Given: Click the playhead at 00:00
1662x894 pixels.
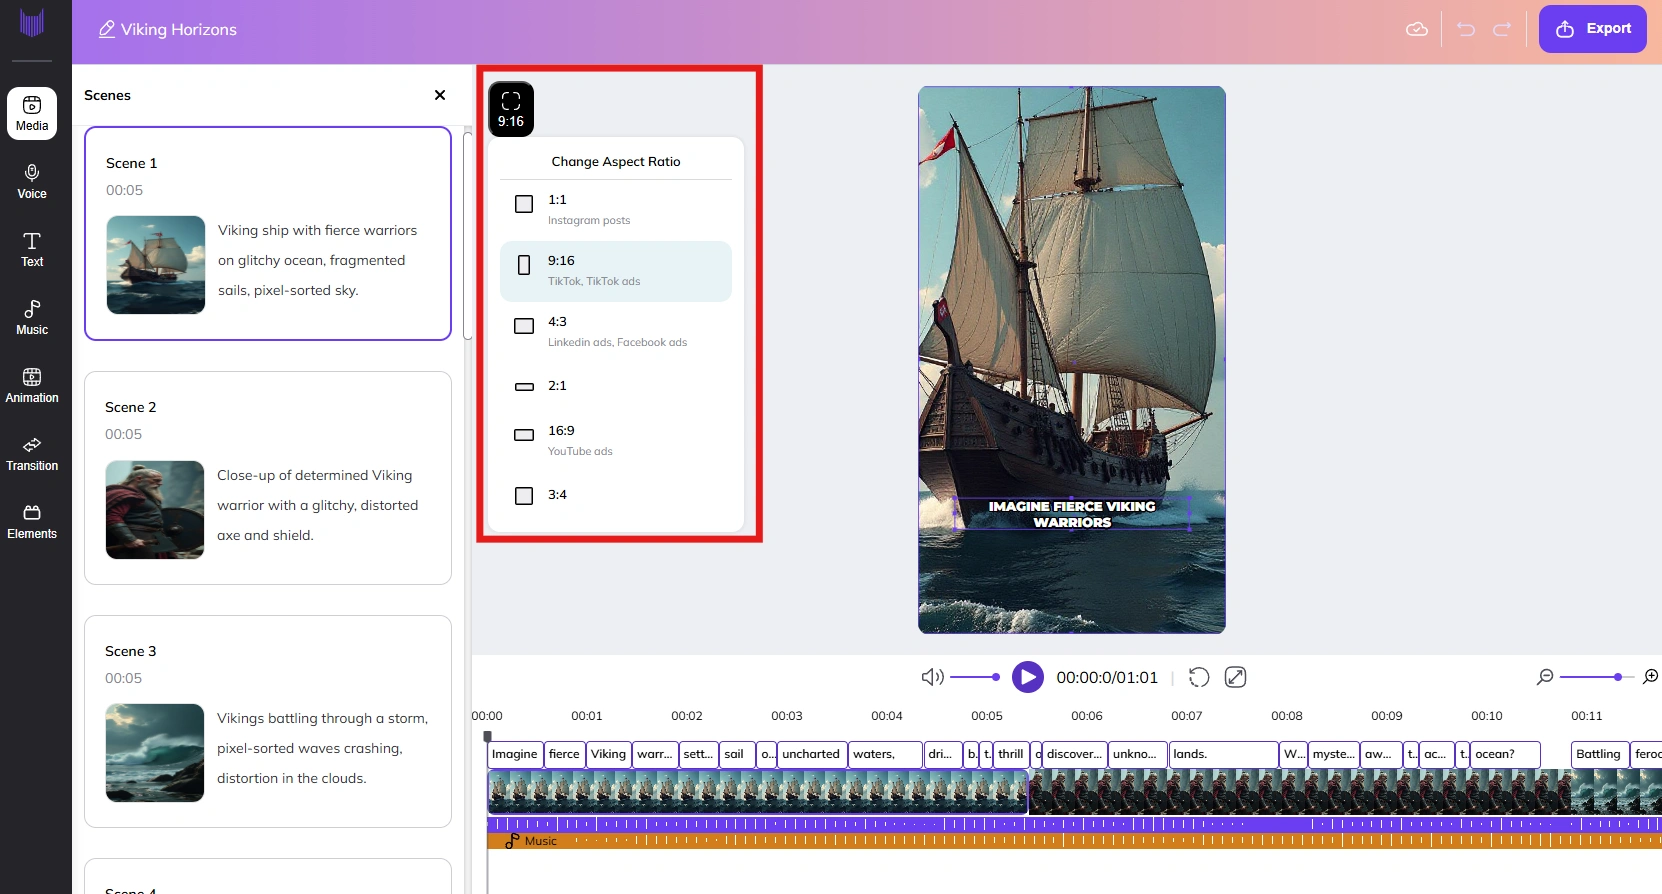Looking at the screenshot, I should [488, 736].
